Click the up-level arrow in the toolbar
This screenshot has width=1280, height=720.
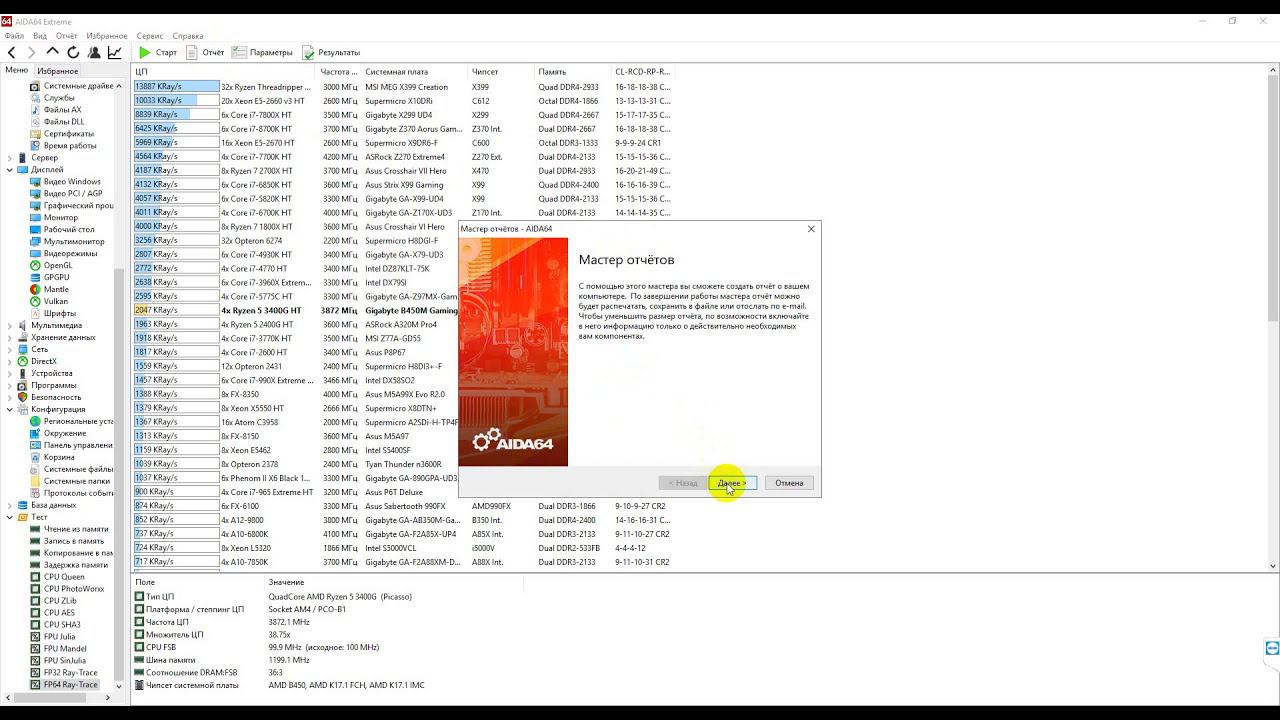[53, 52]
